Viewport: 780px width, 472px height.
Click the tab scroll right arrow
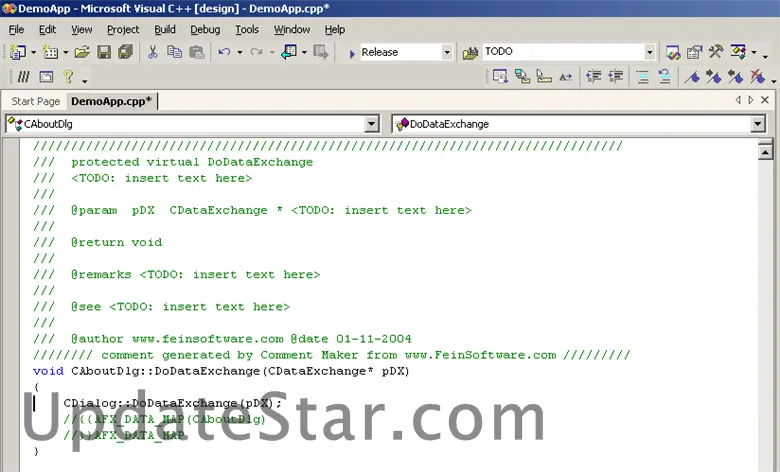click(x=751, y=100)
